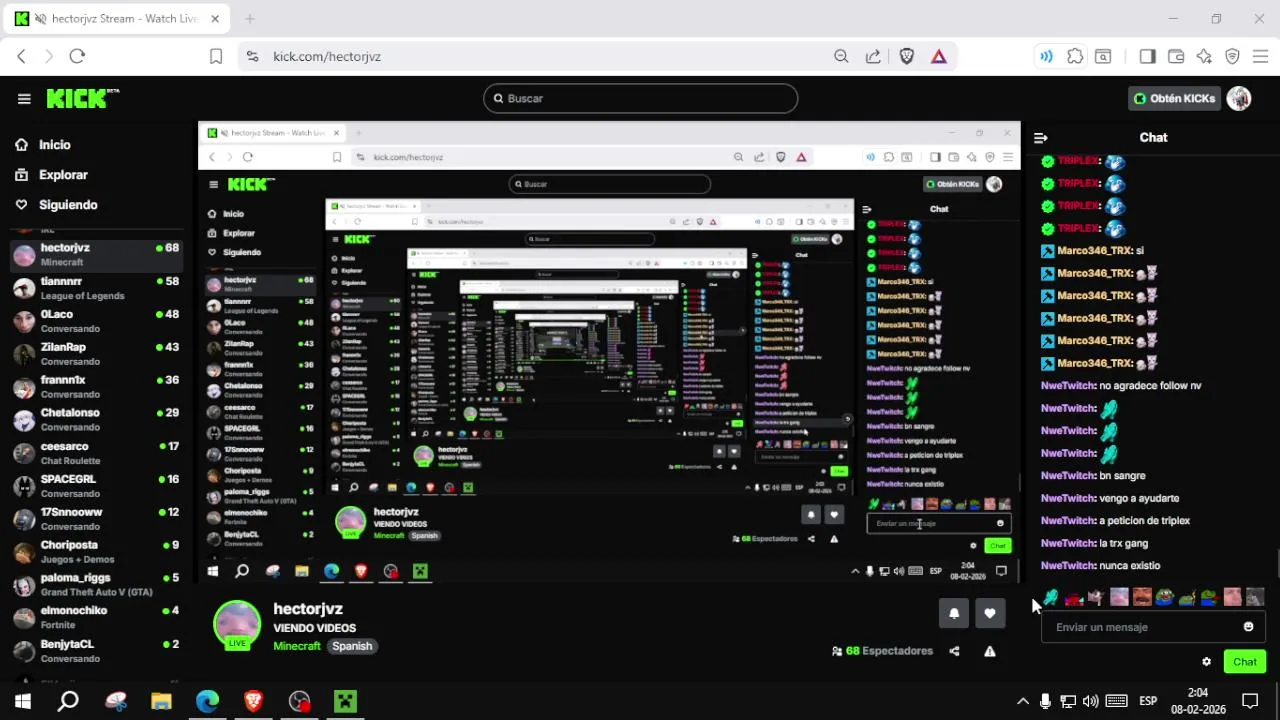This screenshot has height=720, width=1280.
Task: Click hectorjvz streamer avatar with LIVE badge
Action: (x=237, y=625)
